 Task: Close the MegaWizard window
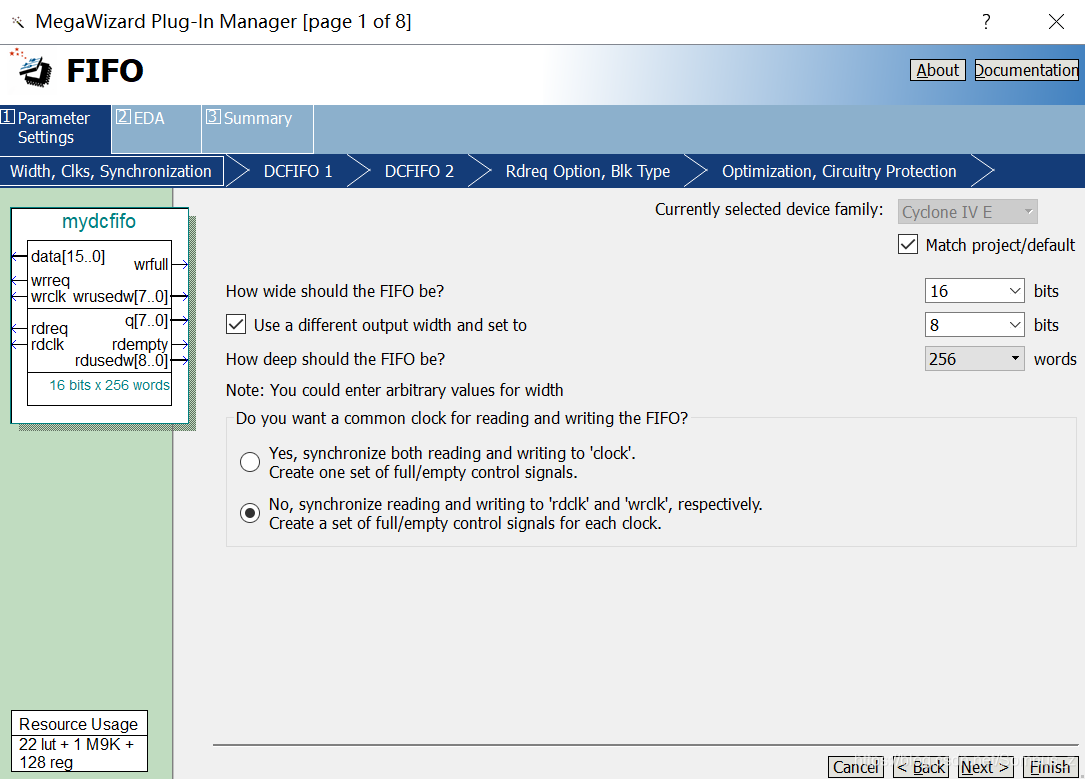pos(1056,21)
